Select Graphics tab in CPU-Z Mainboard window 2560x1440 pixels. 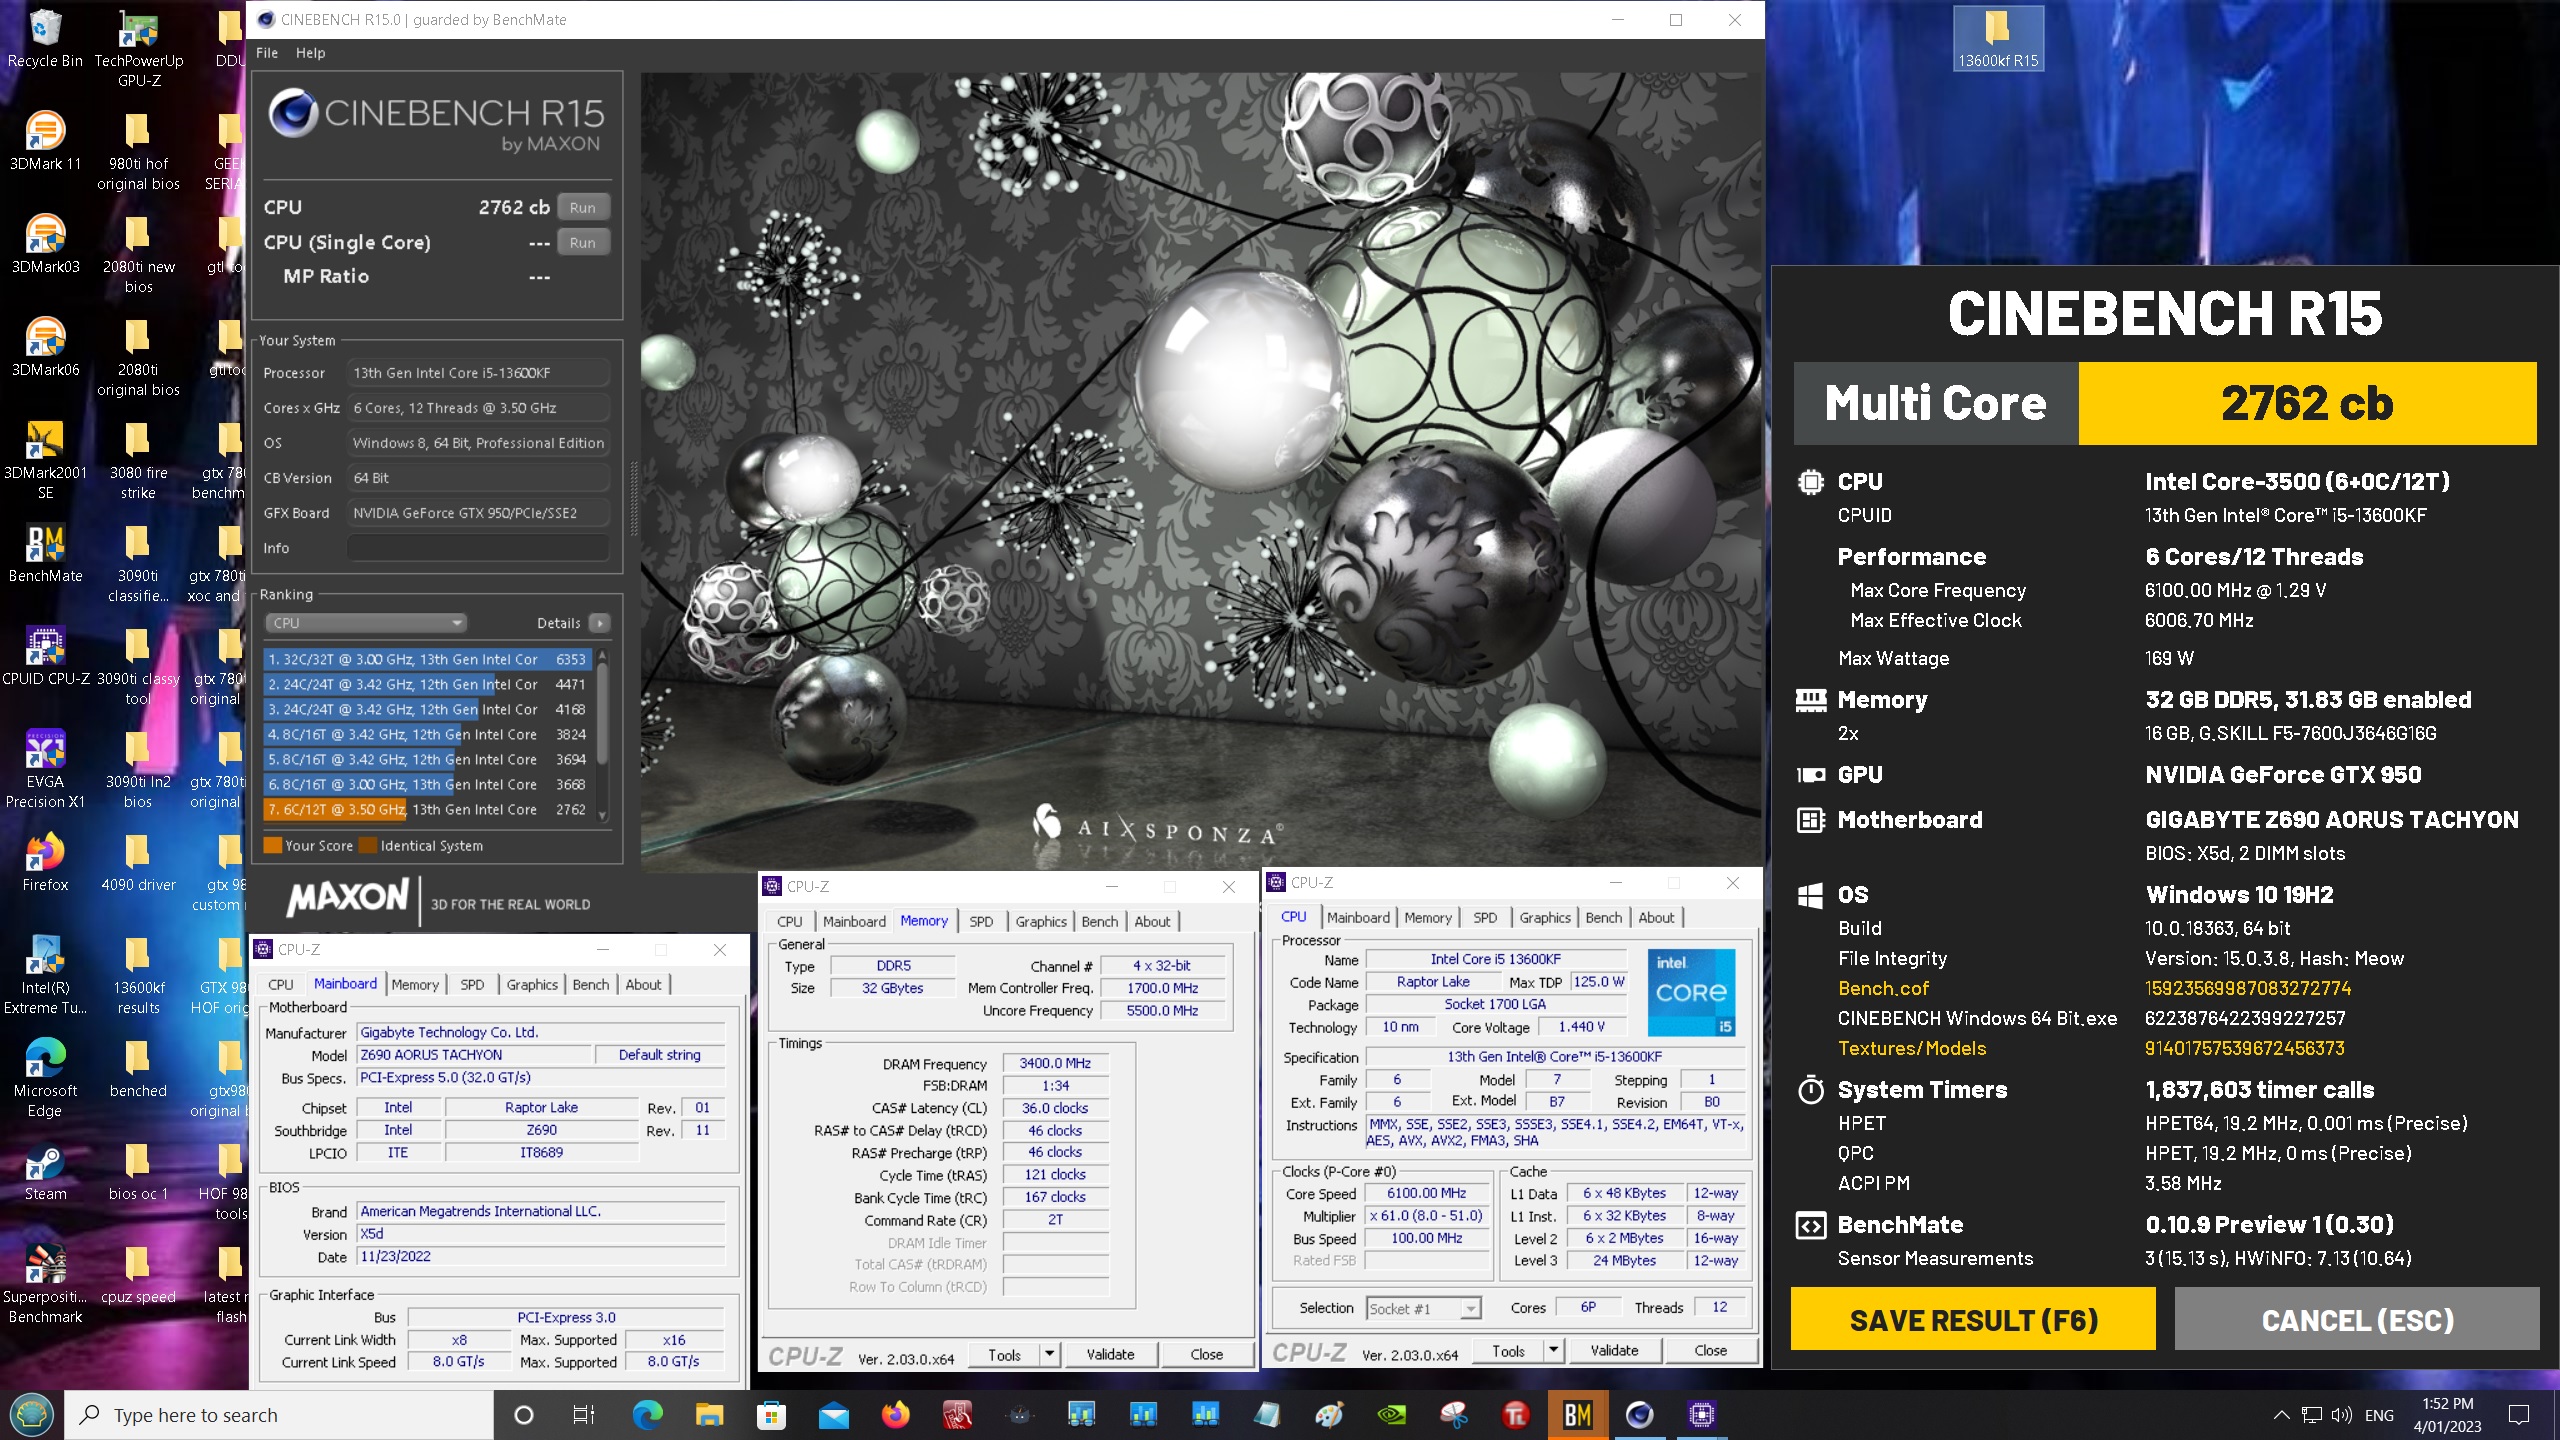tap(531, 984)
